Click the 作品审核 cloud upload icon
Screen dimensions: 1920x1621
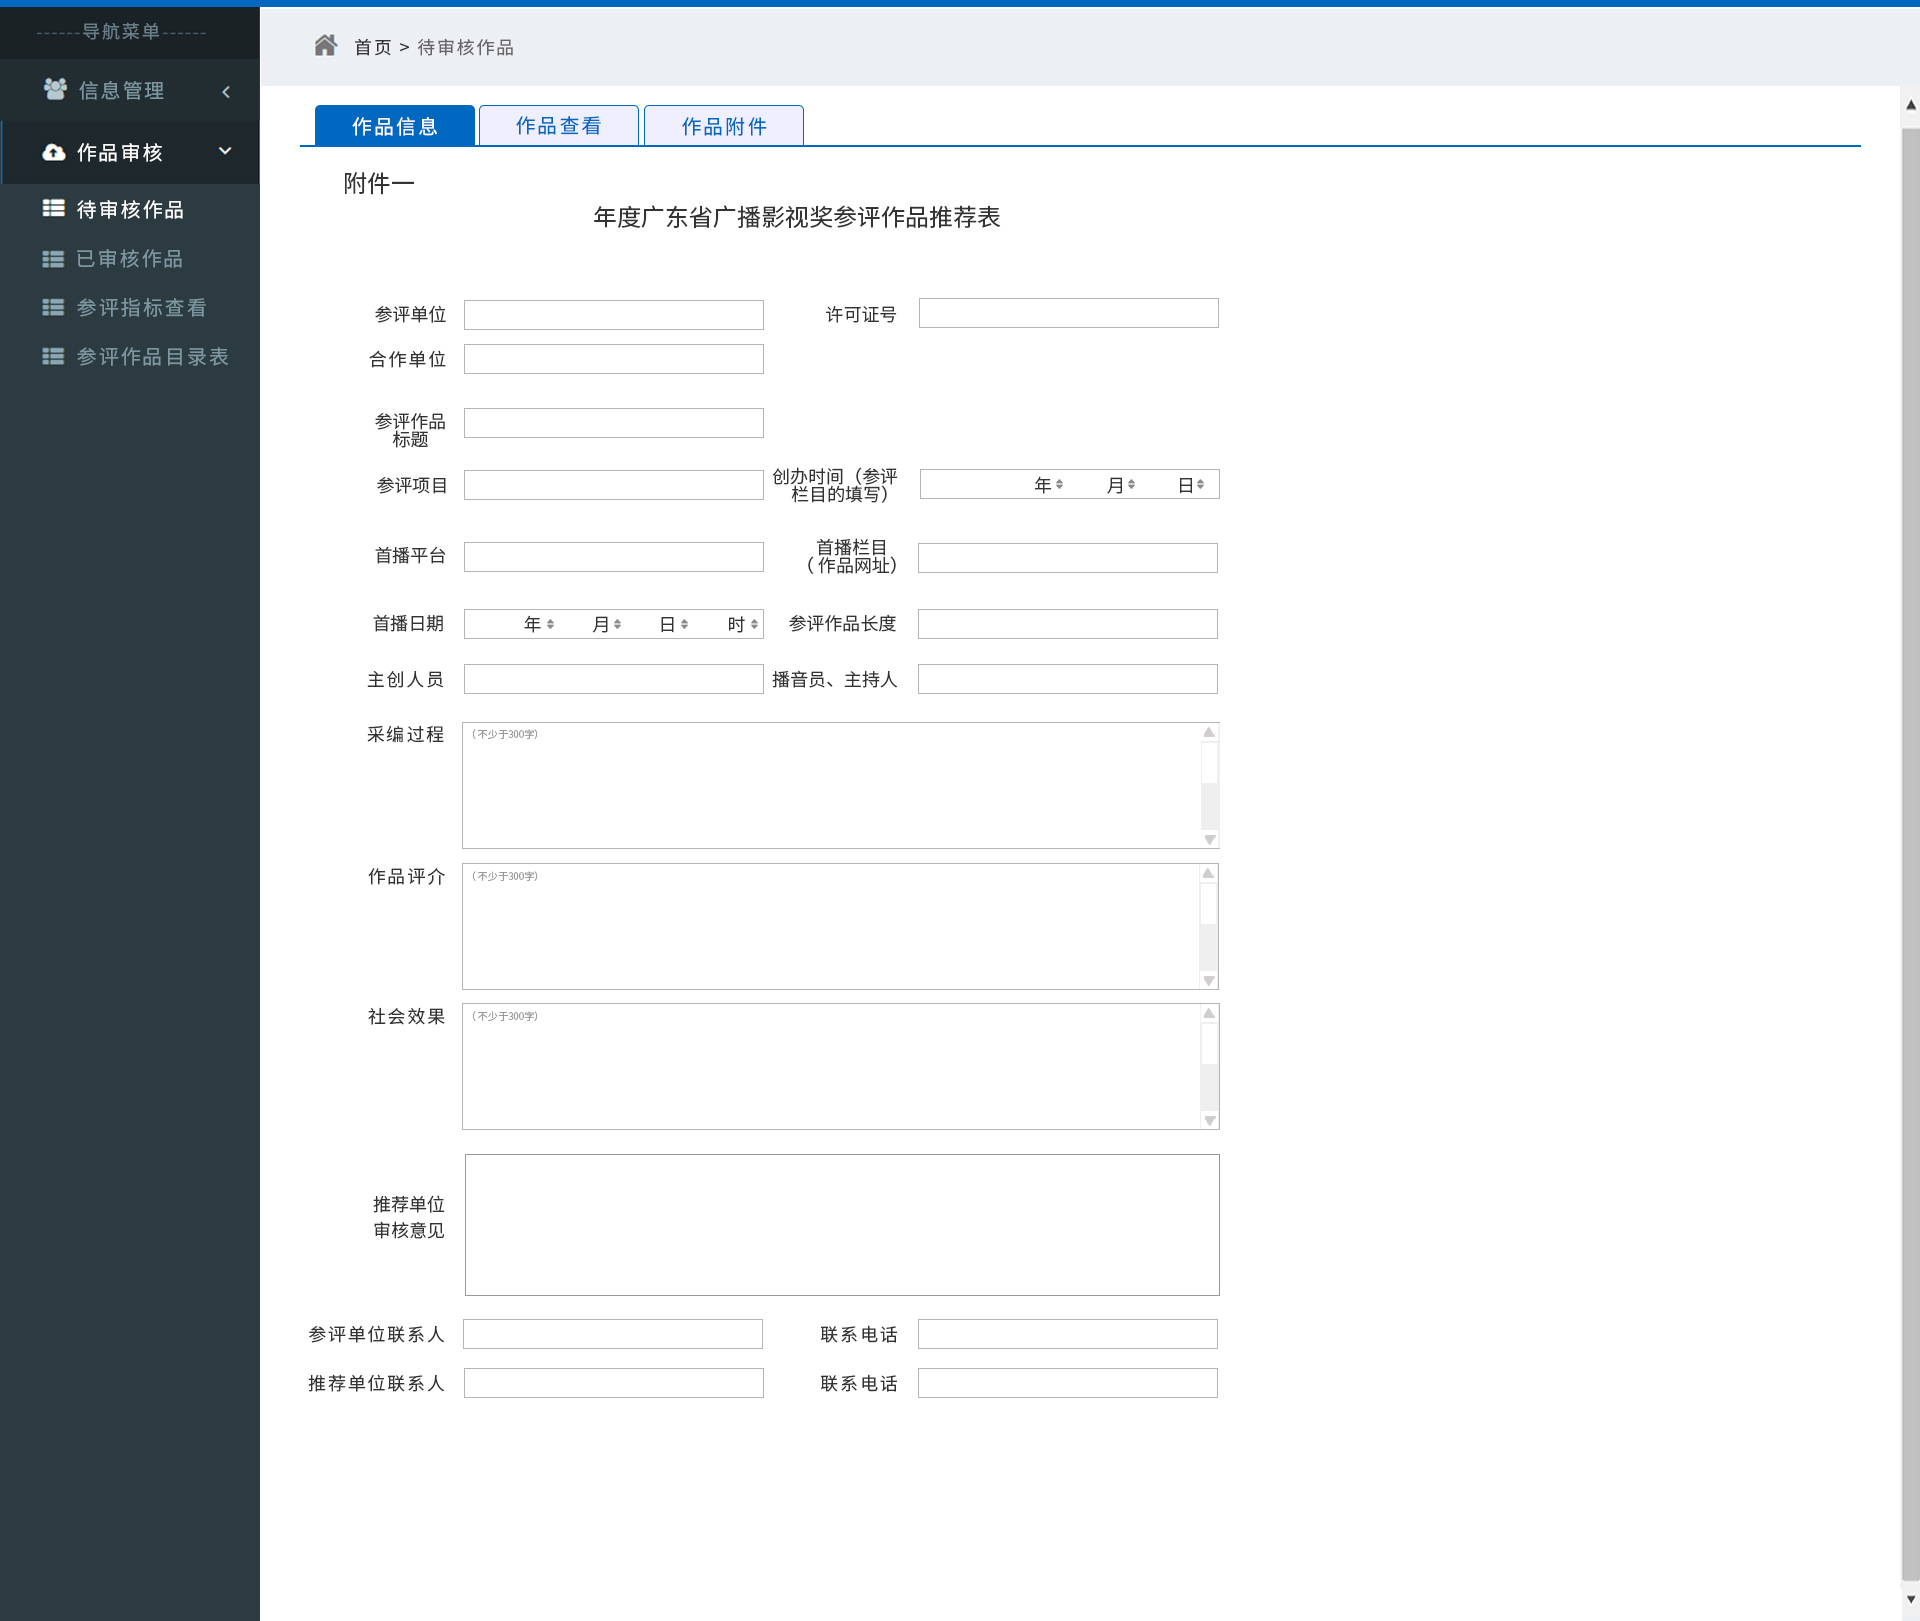click(x=54, y=152)
